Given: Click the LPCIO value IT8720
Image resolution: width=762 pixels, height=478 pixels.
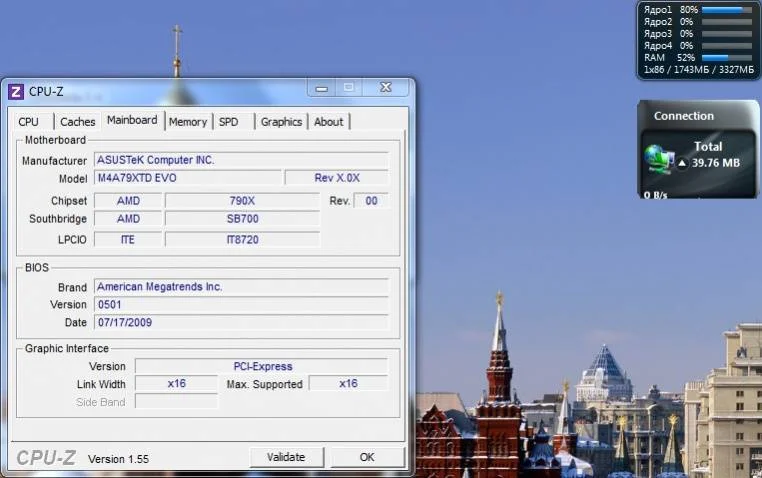Looking at the screenshot, I should click(x=242, y=239).
